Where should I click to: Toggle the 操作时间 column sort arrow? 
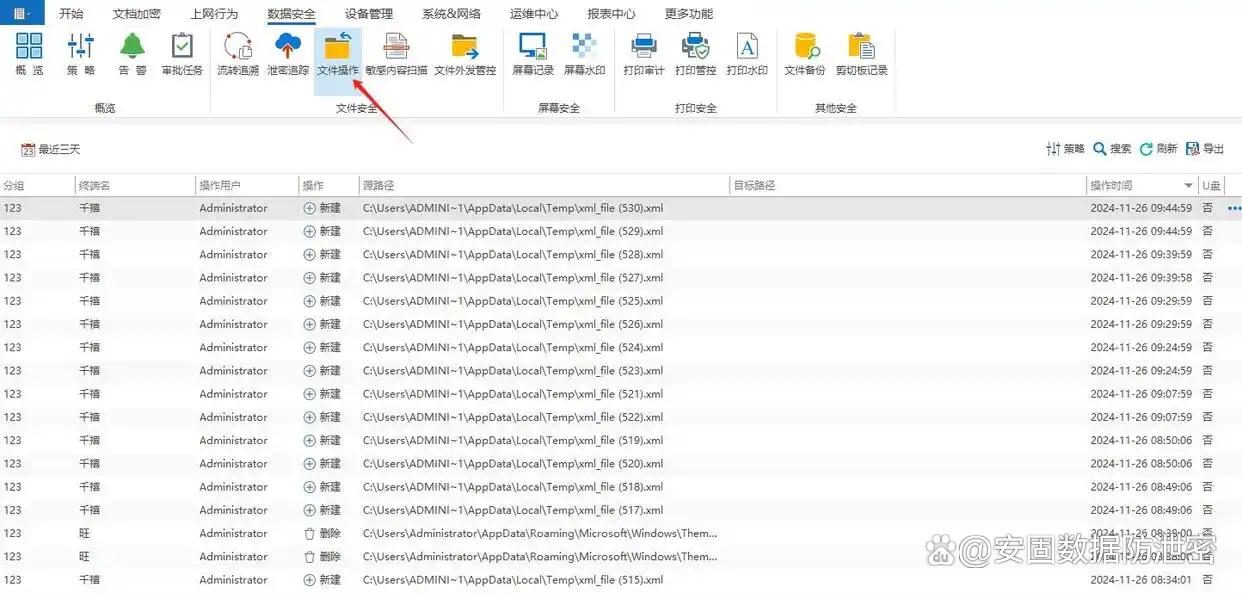[x=1189, y=186]
